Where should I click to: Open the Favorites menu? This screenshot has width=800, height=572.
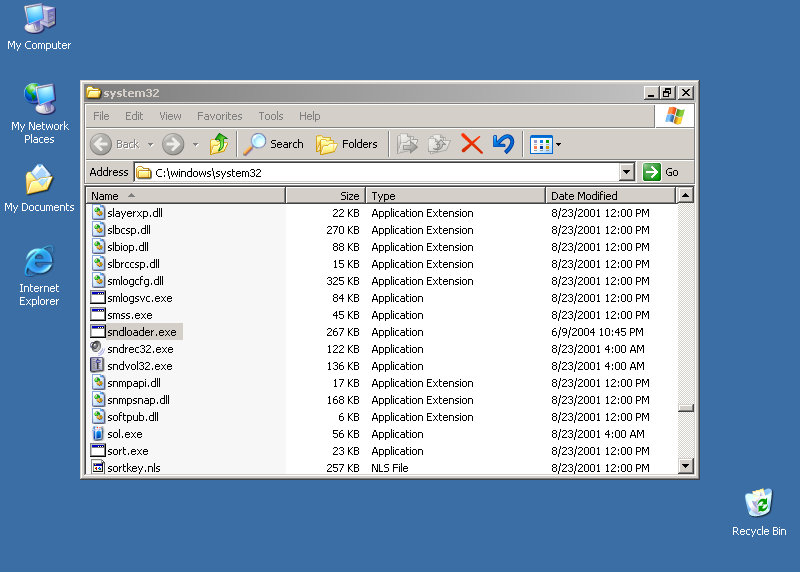(x=219, y=116)
